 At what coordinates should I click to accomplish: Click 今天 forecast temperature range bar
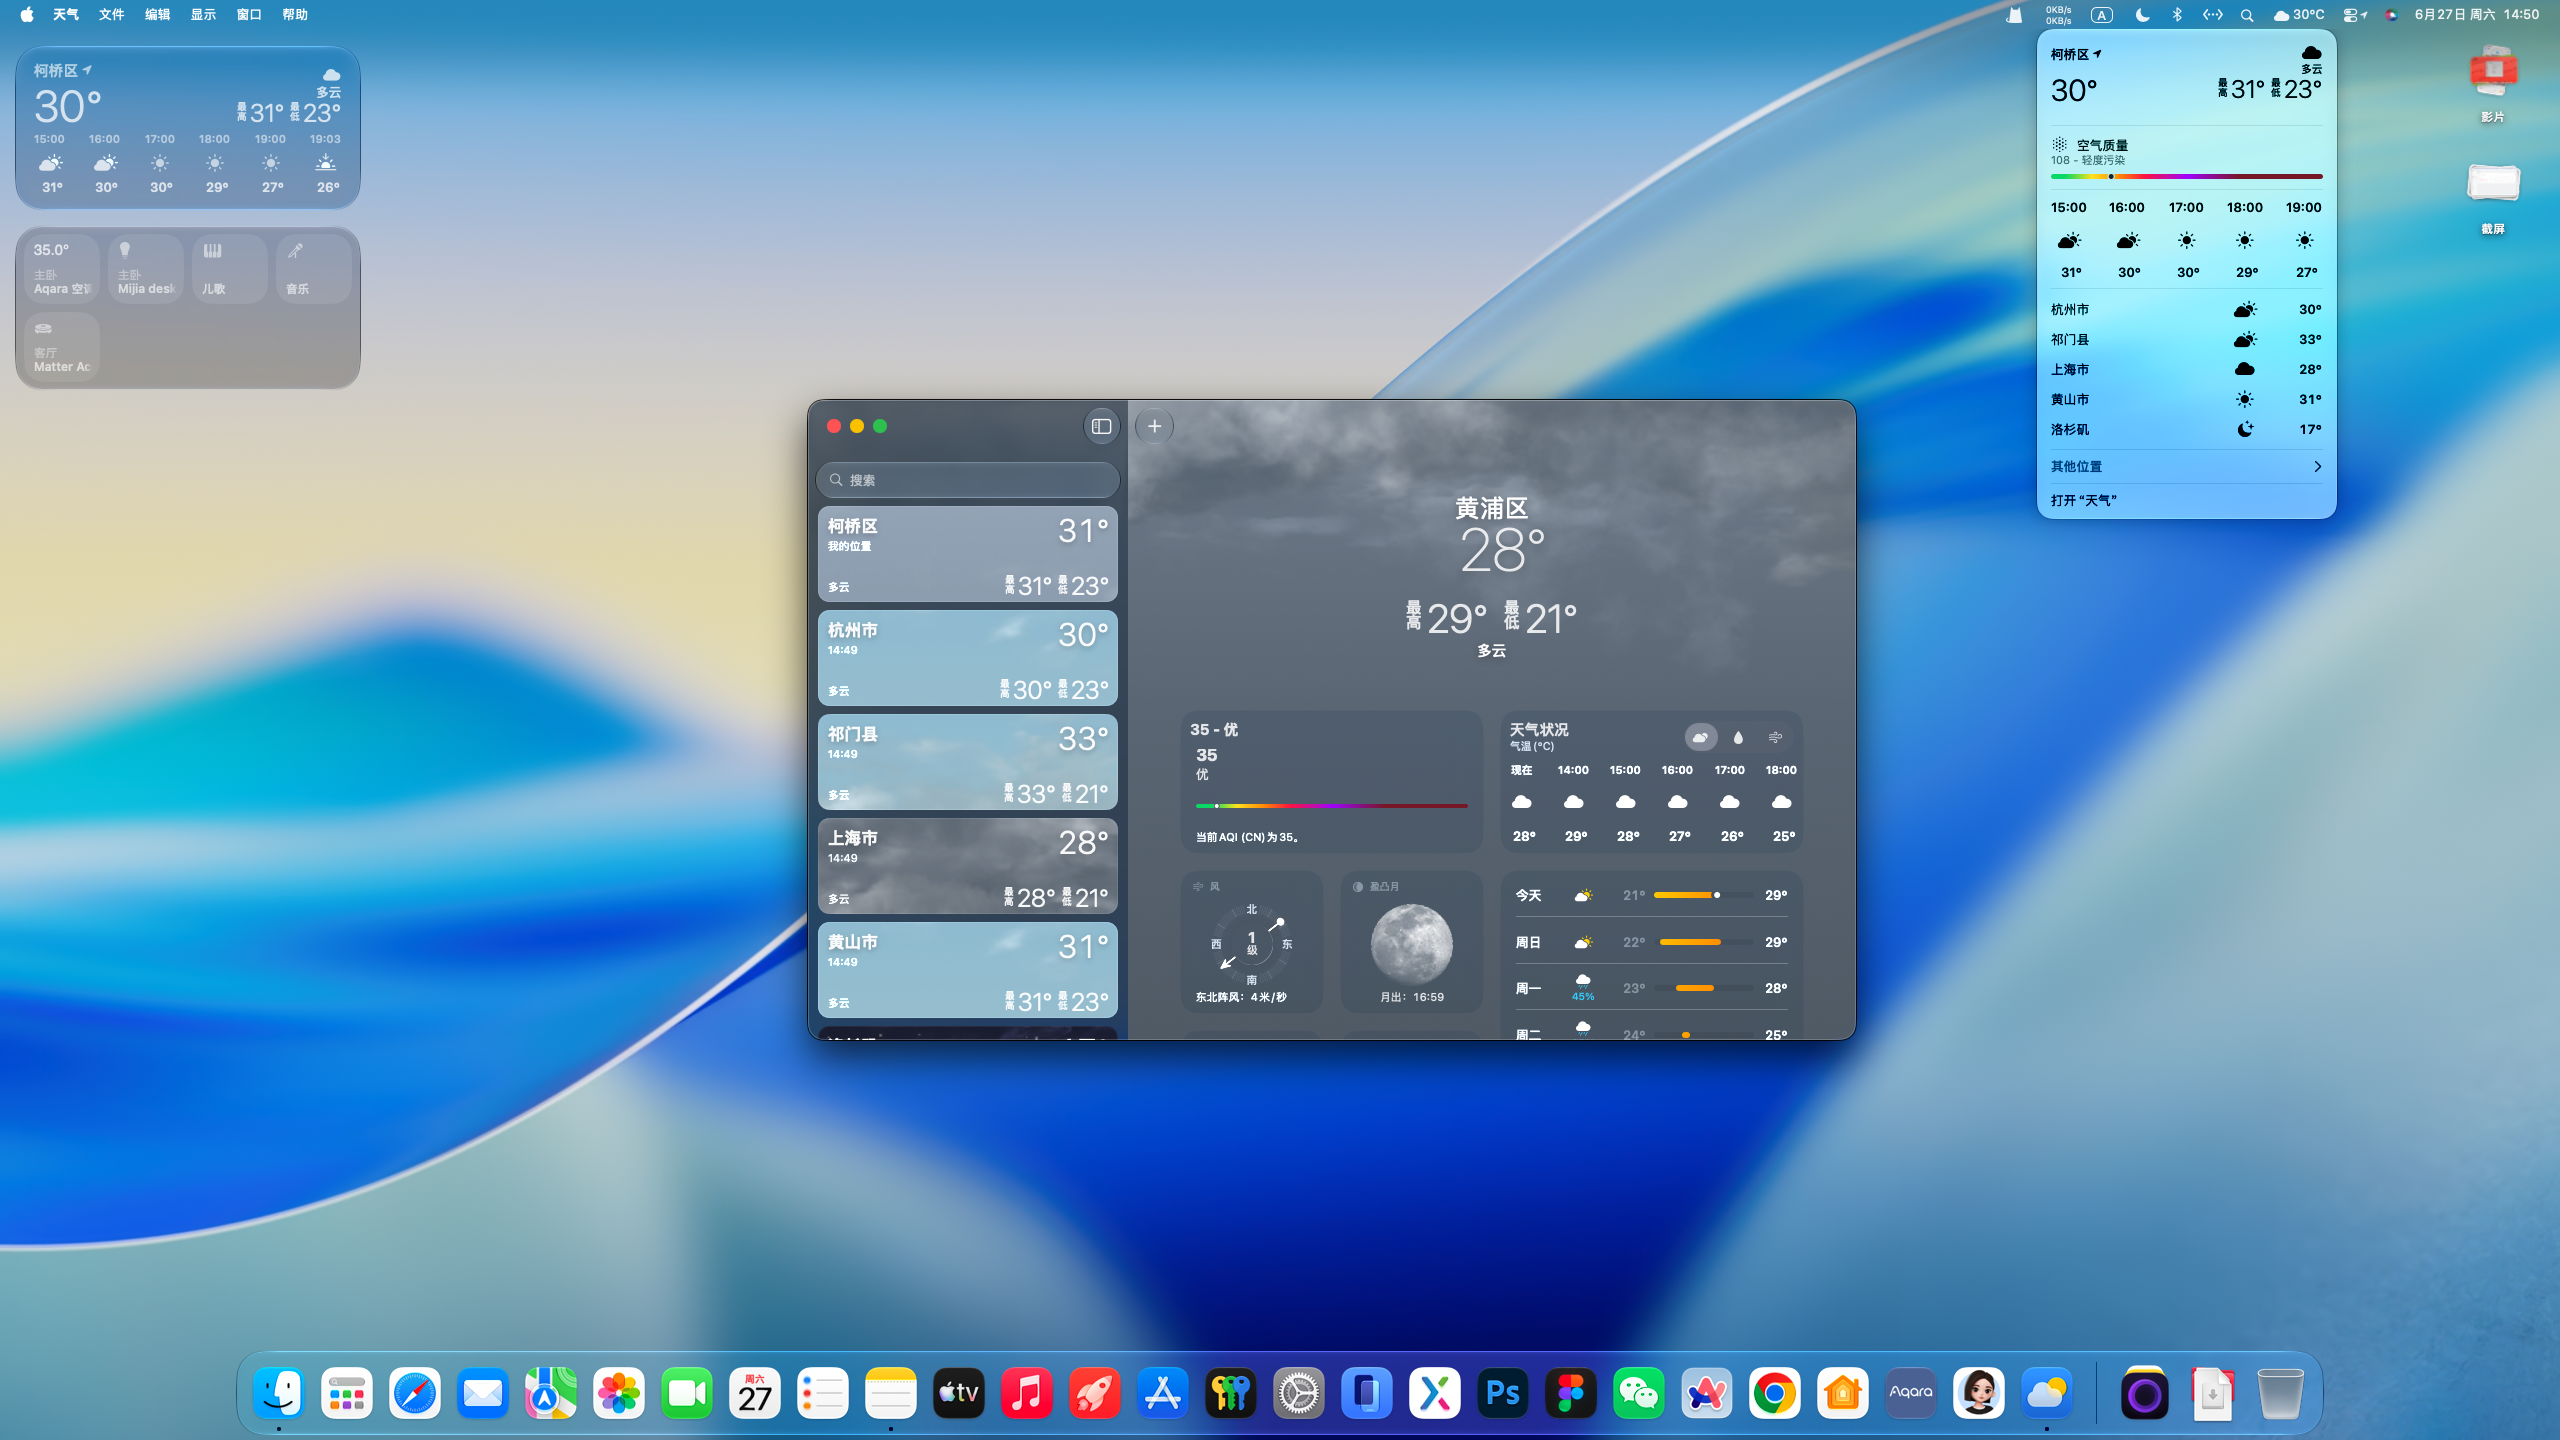(1703, 895)
